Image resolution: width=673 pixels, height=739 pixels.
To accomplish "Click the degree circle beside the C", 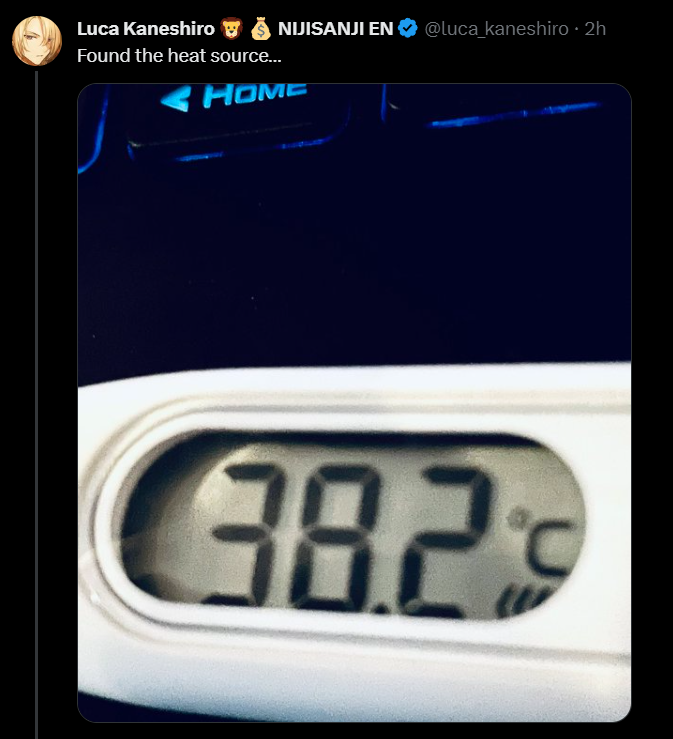I will 519,517.
